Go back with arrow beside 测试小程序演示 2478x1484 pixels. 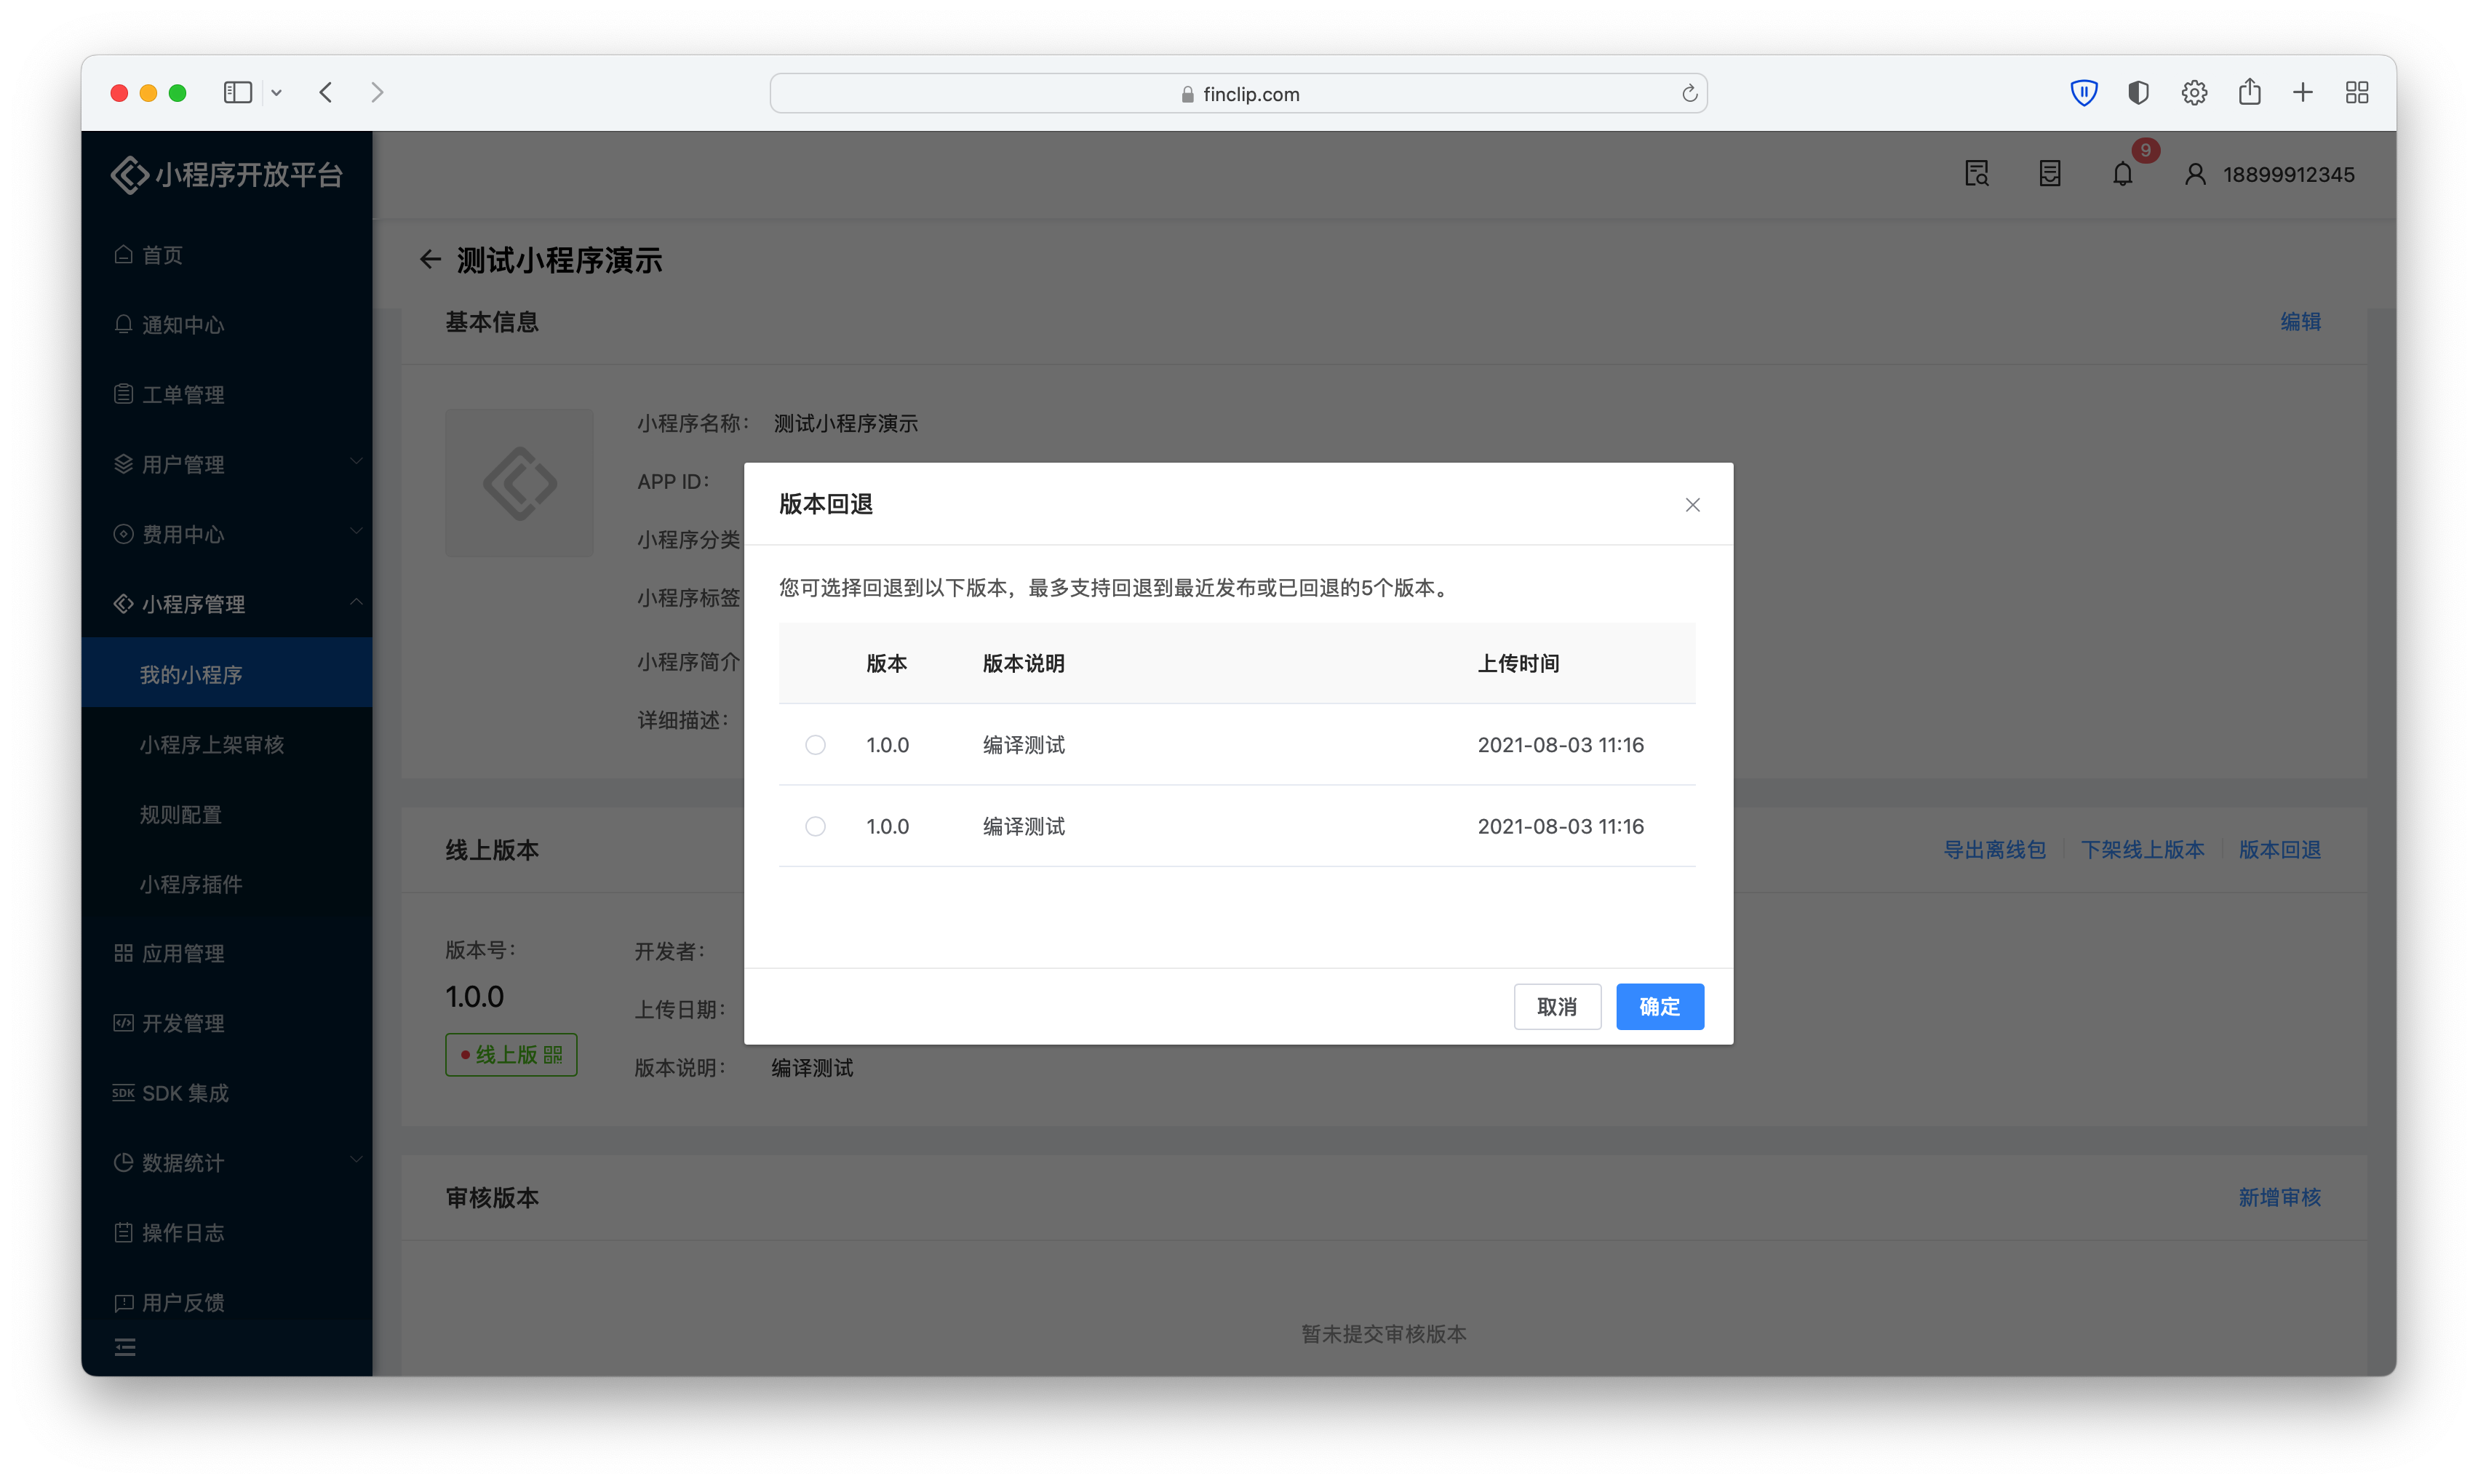pyautogui.click(x=430, y=260)
